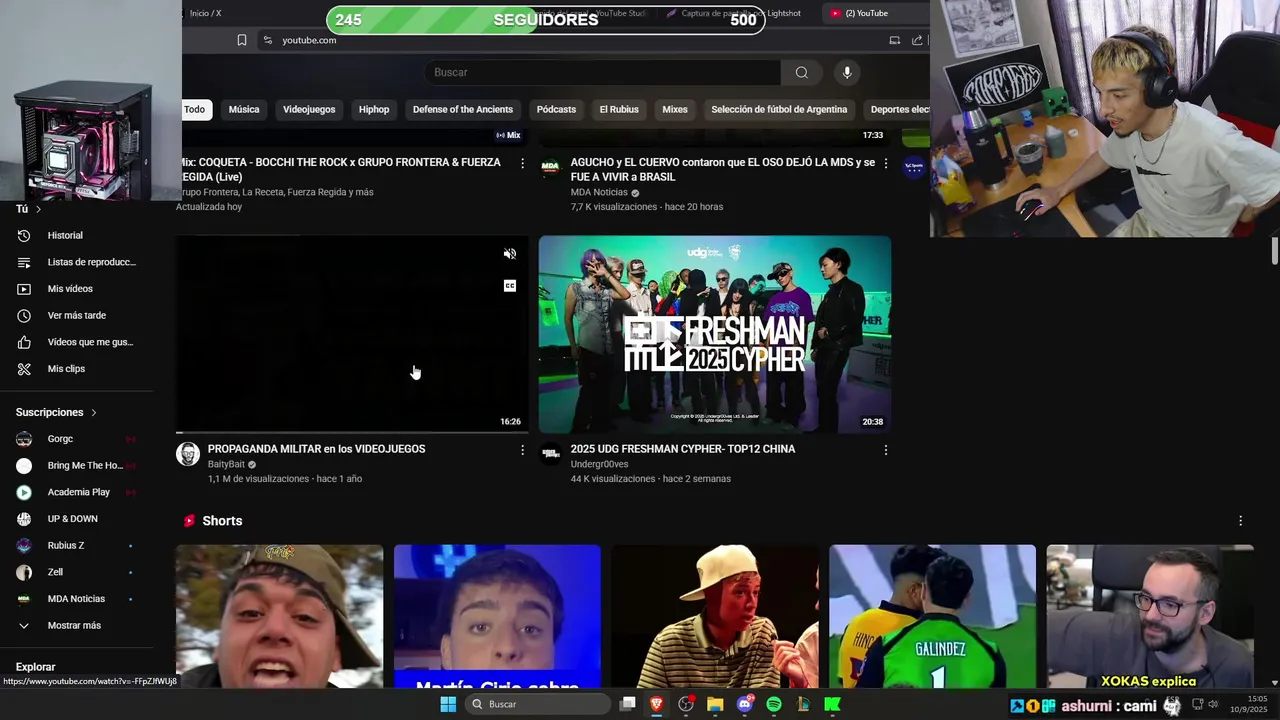
Task: Open Task View on the taskbar
Action: [x=628, y=704]
